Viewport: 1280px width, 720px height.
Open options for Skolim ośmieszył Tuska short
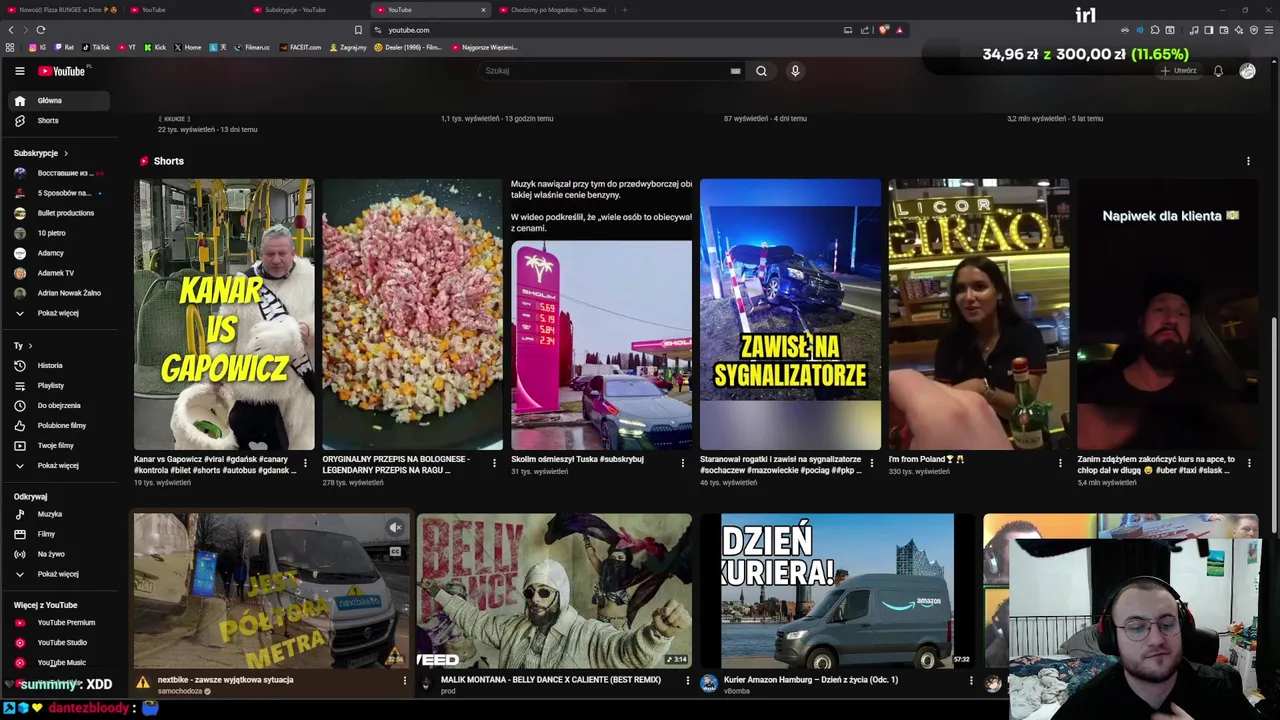pos(683,463)
